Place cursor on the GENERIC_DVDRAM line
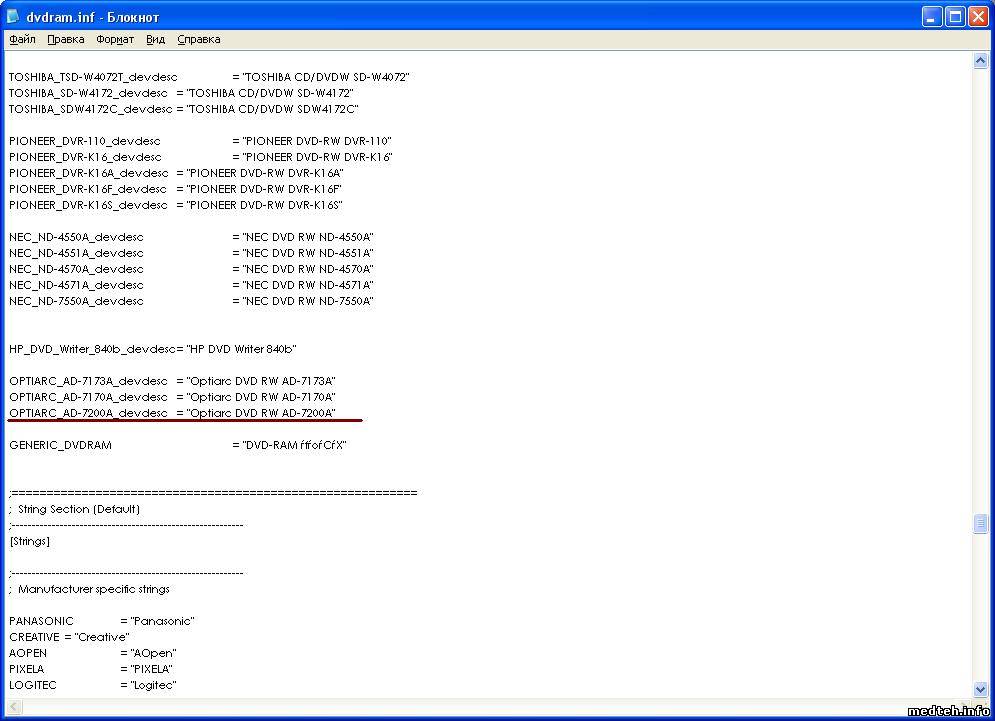995x721 pixels. [x=60, y=445]
